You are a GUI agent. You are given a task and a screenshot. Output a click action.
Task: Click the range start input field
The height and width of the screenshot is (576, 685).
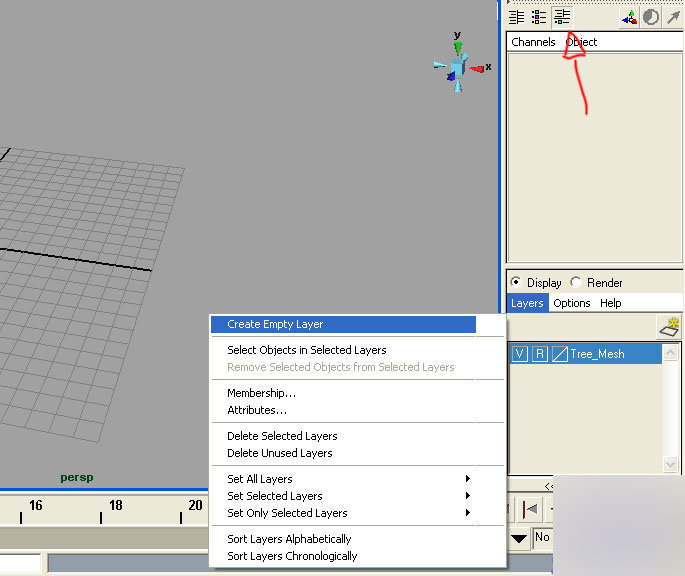coord(20,563)
